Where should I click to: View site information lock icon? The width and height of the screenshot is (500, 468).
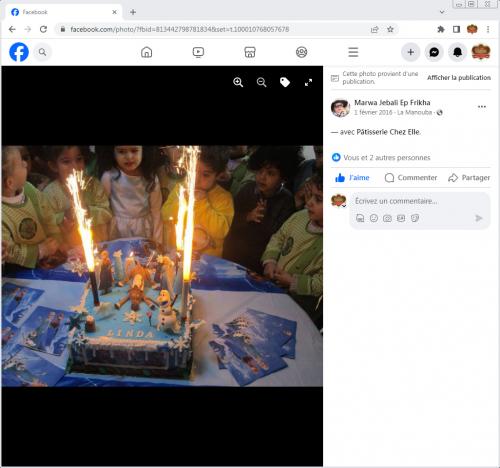click(x=62, y=29)
